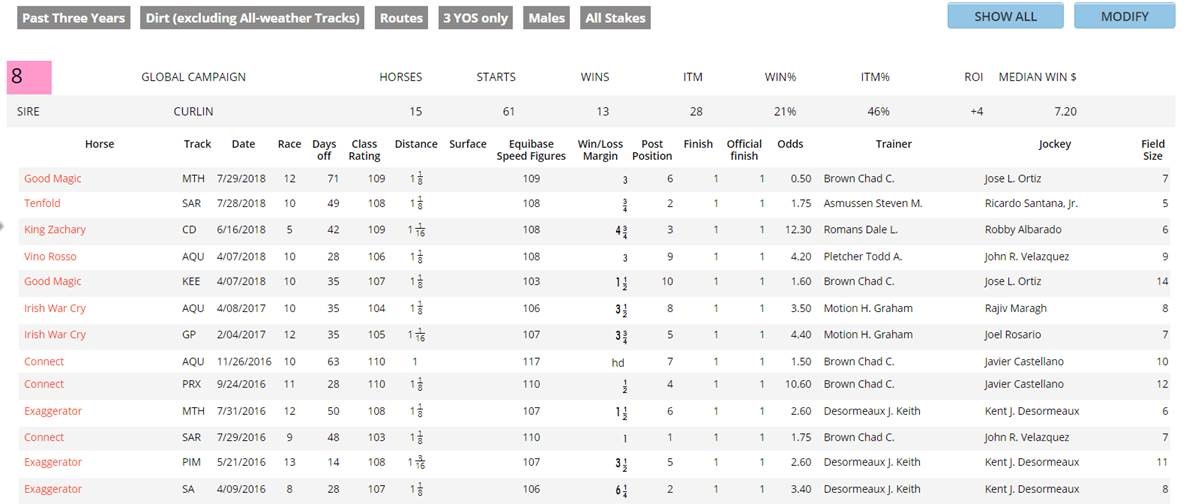Open Irish War Cry link in 2/04/2017 row
This screenshot has height=504, width=1198.
[x=55, y=335]
